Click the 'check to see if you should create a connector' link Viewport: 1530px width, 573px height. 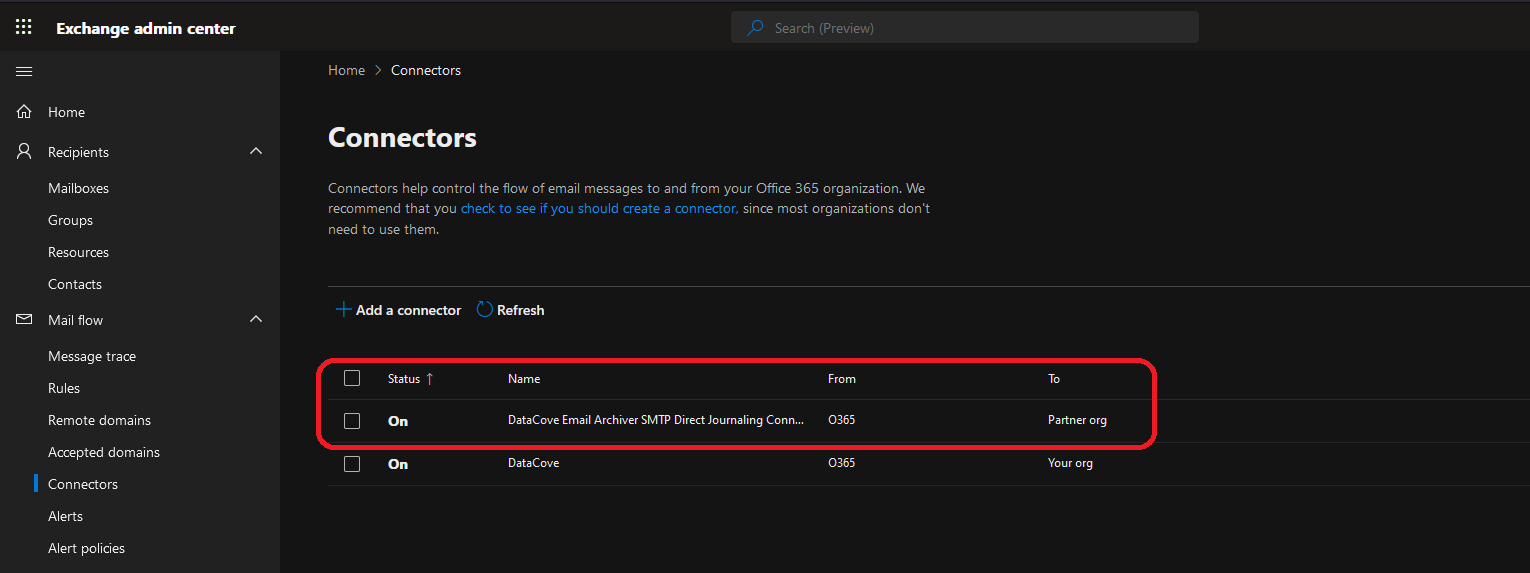(599, 209)
